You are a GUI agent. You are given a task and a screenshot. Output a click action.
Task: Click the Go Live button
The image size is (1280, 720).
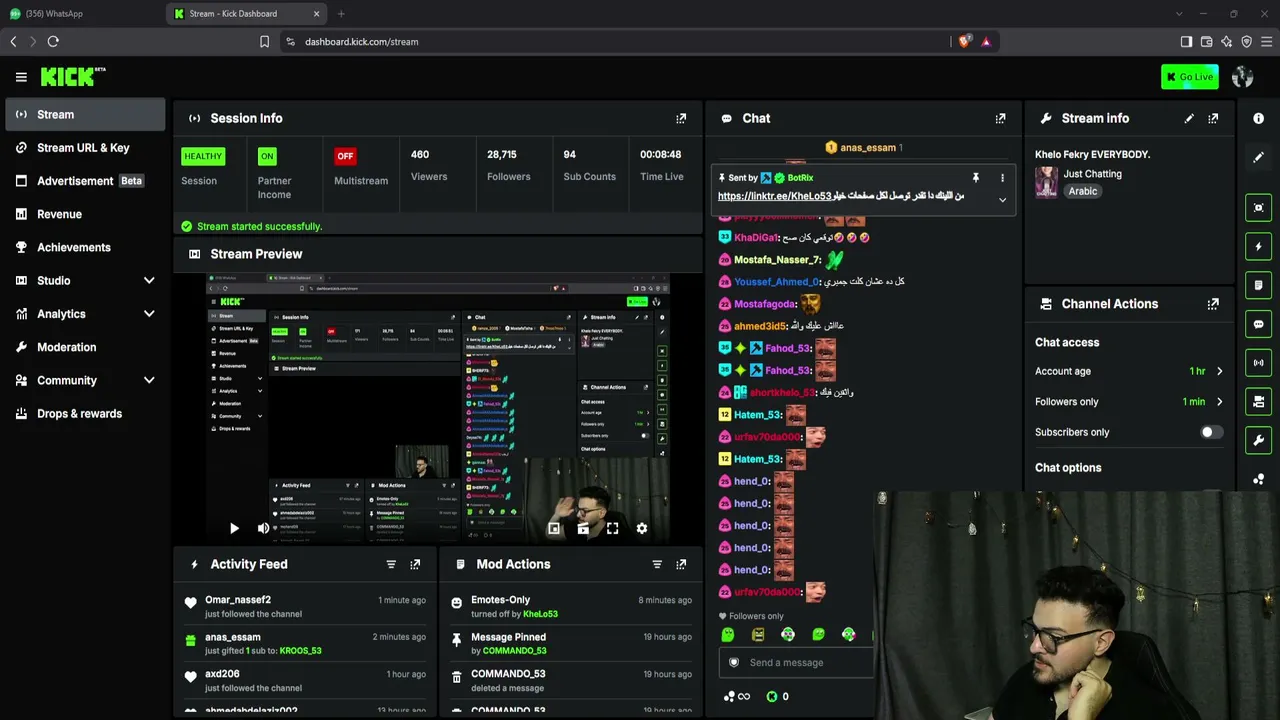coord(1190,77)
